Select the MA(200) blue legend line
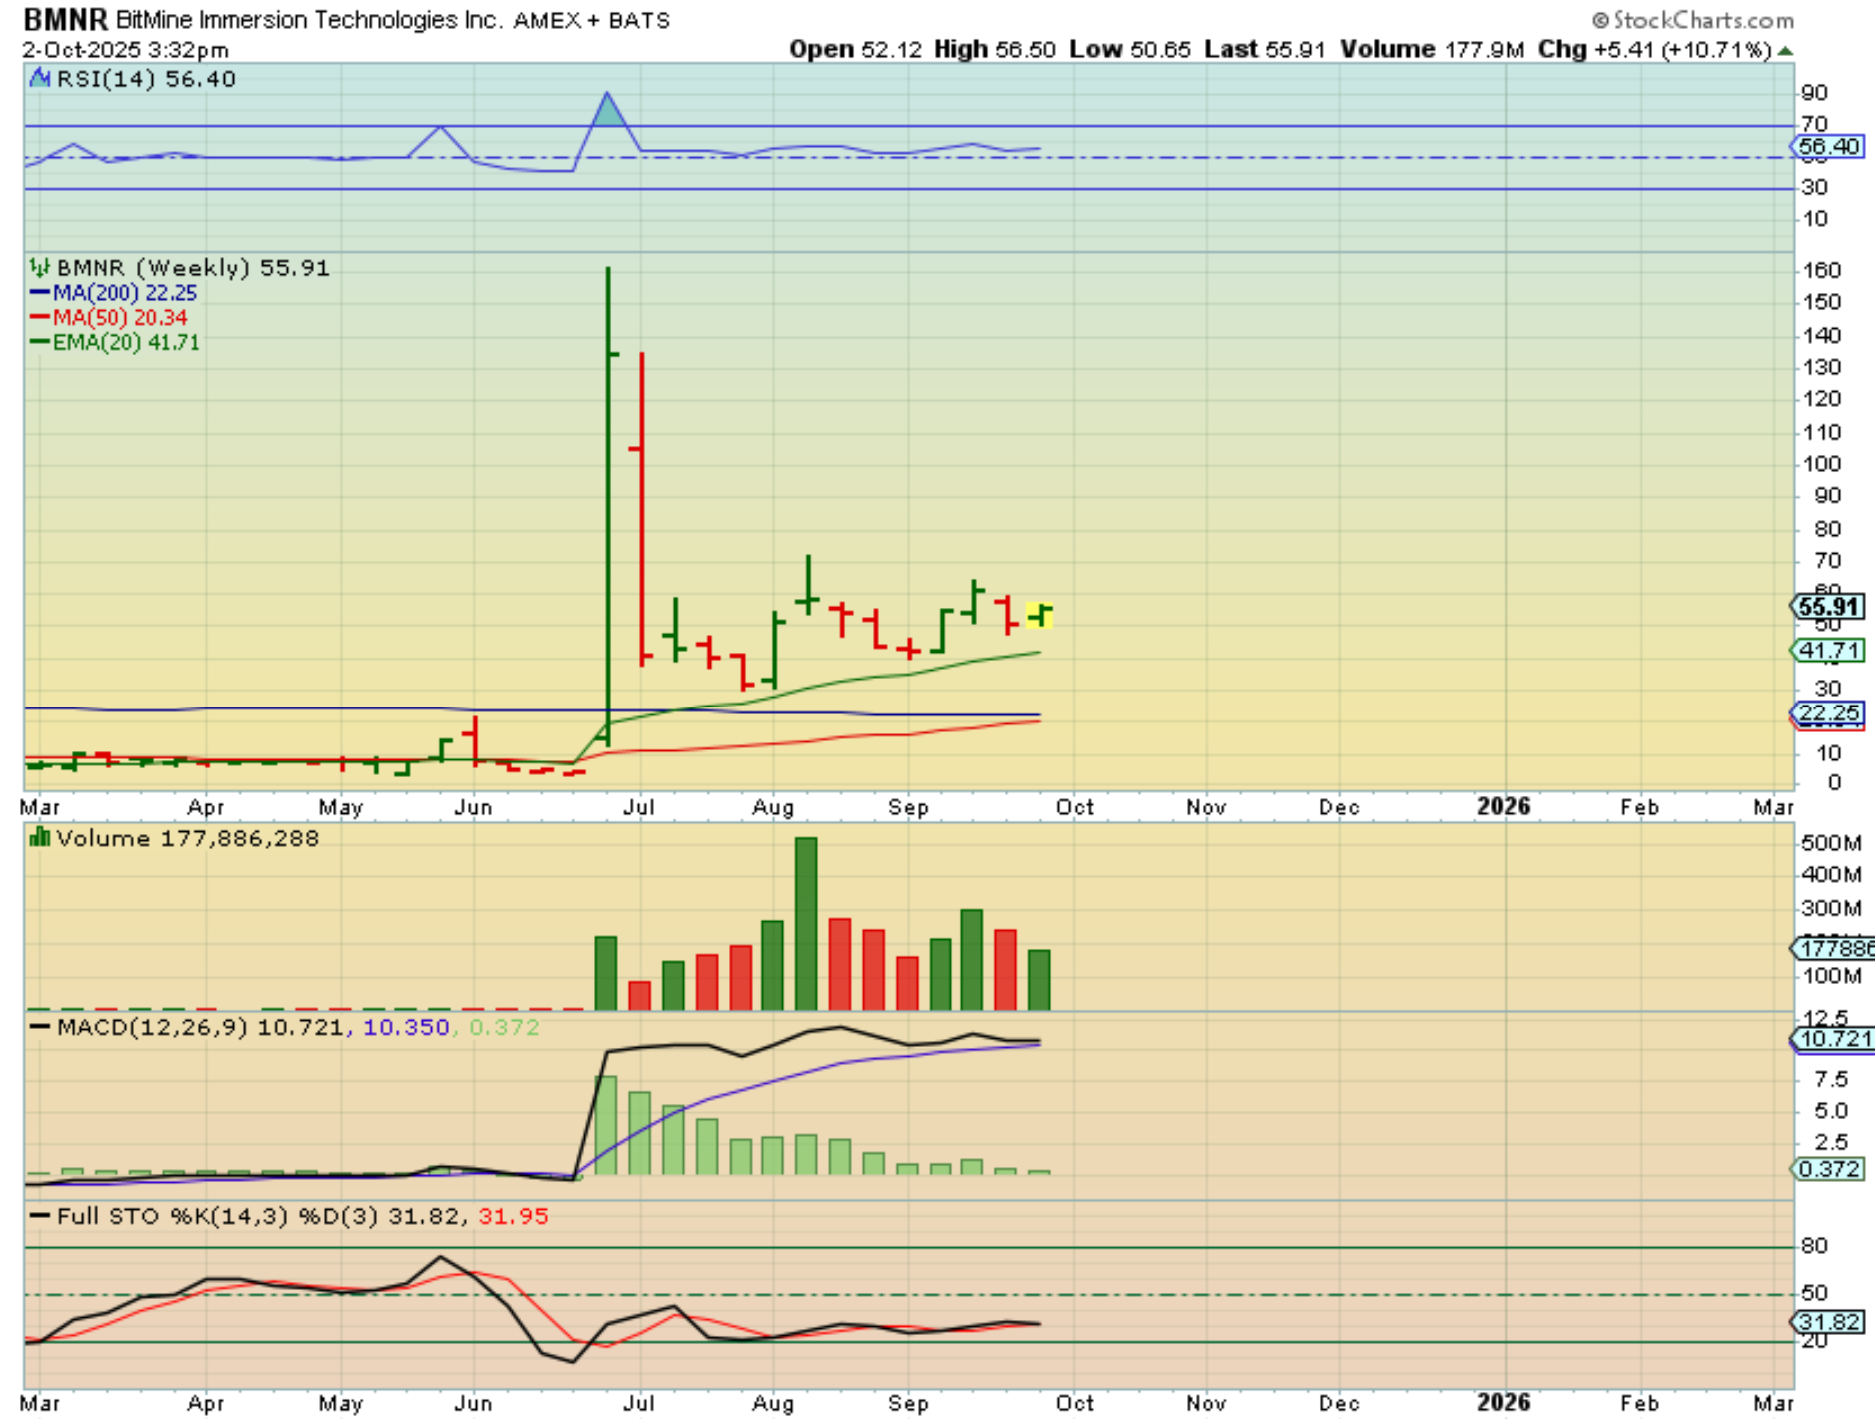The image size is (1875, 1419). coord(40,293)
